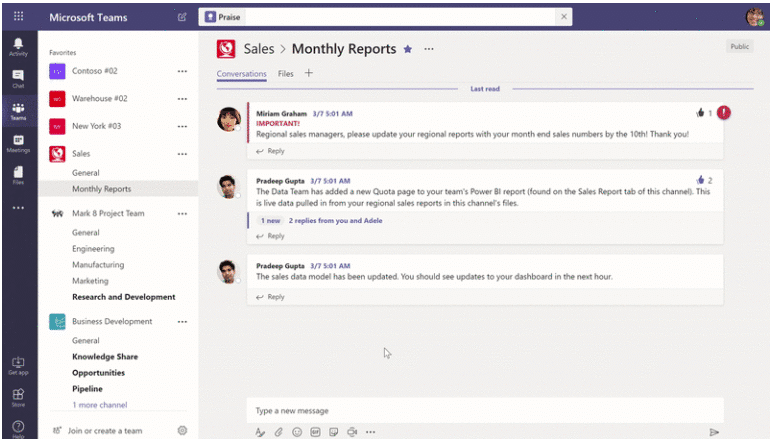Open the Pipeline channel
This screenshot has height=439, width=773.
coord(87,389)
